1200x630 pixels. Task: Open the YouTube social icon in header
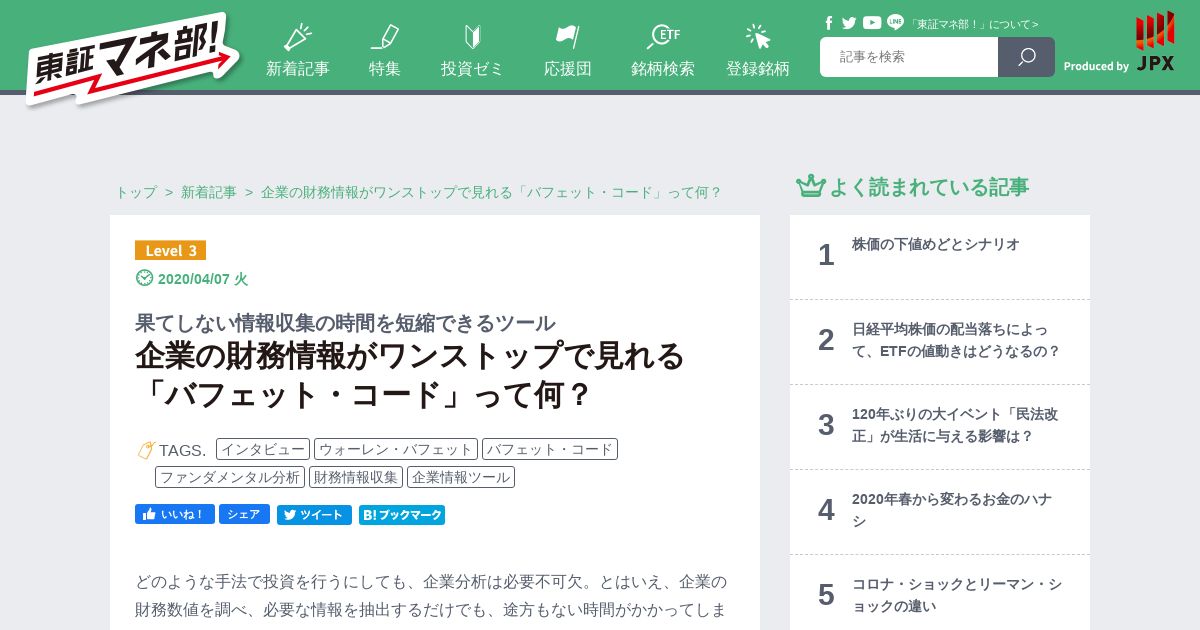[x=872, y=23]
